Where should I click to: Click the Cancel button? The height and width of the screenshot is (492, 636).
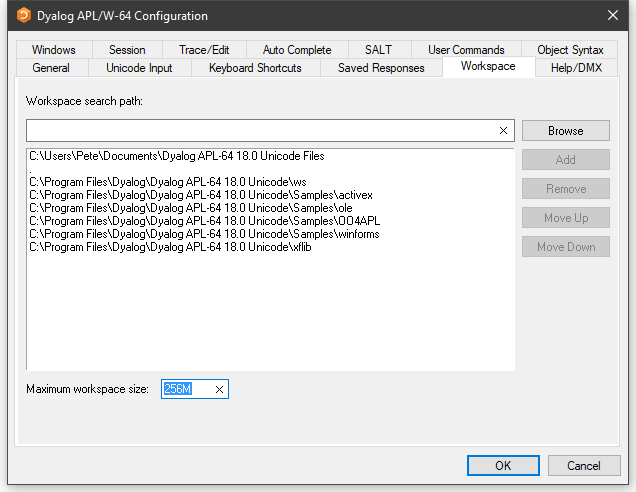[583, 466]
